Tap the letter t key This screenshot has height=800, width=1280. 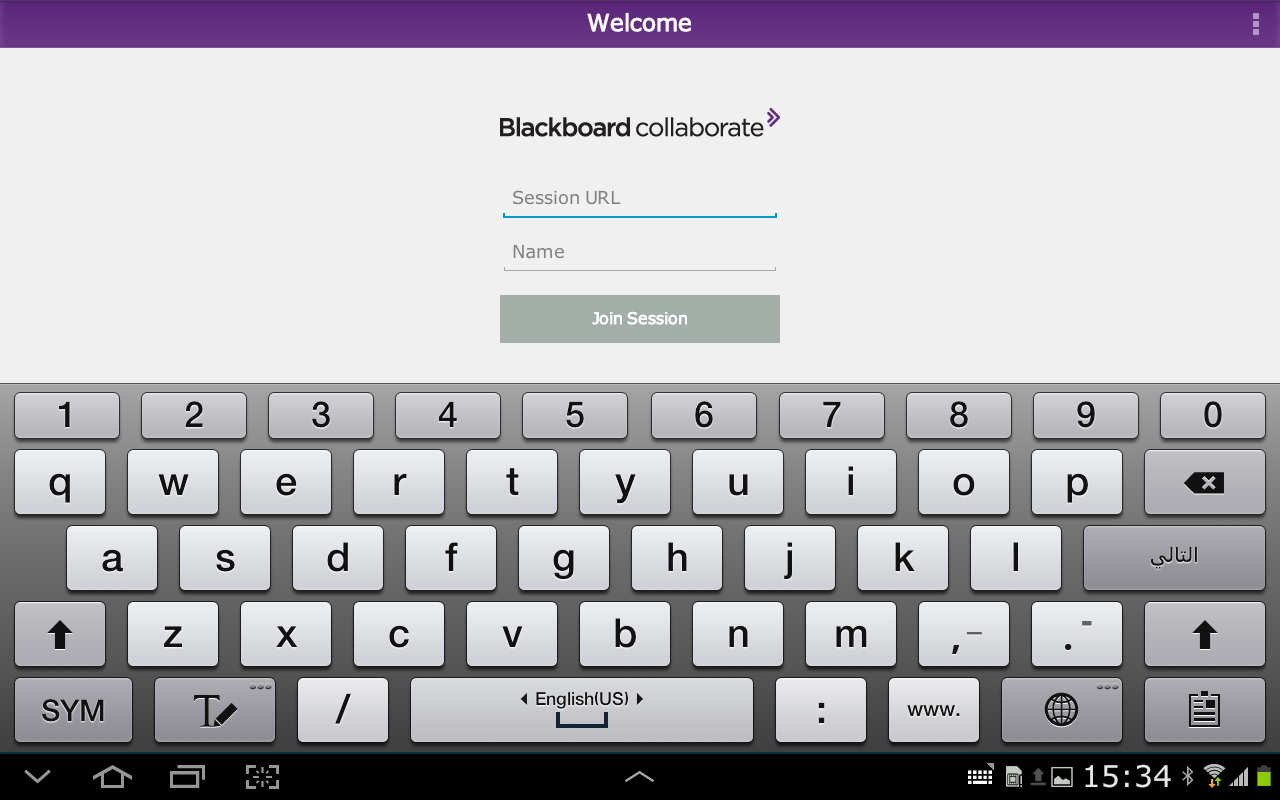pos(512,483)
